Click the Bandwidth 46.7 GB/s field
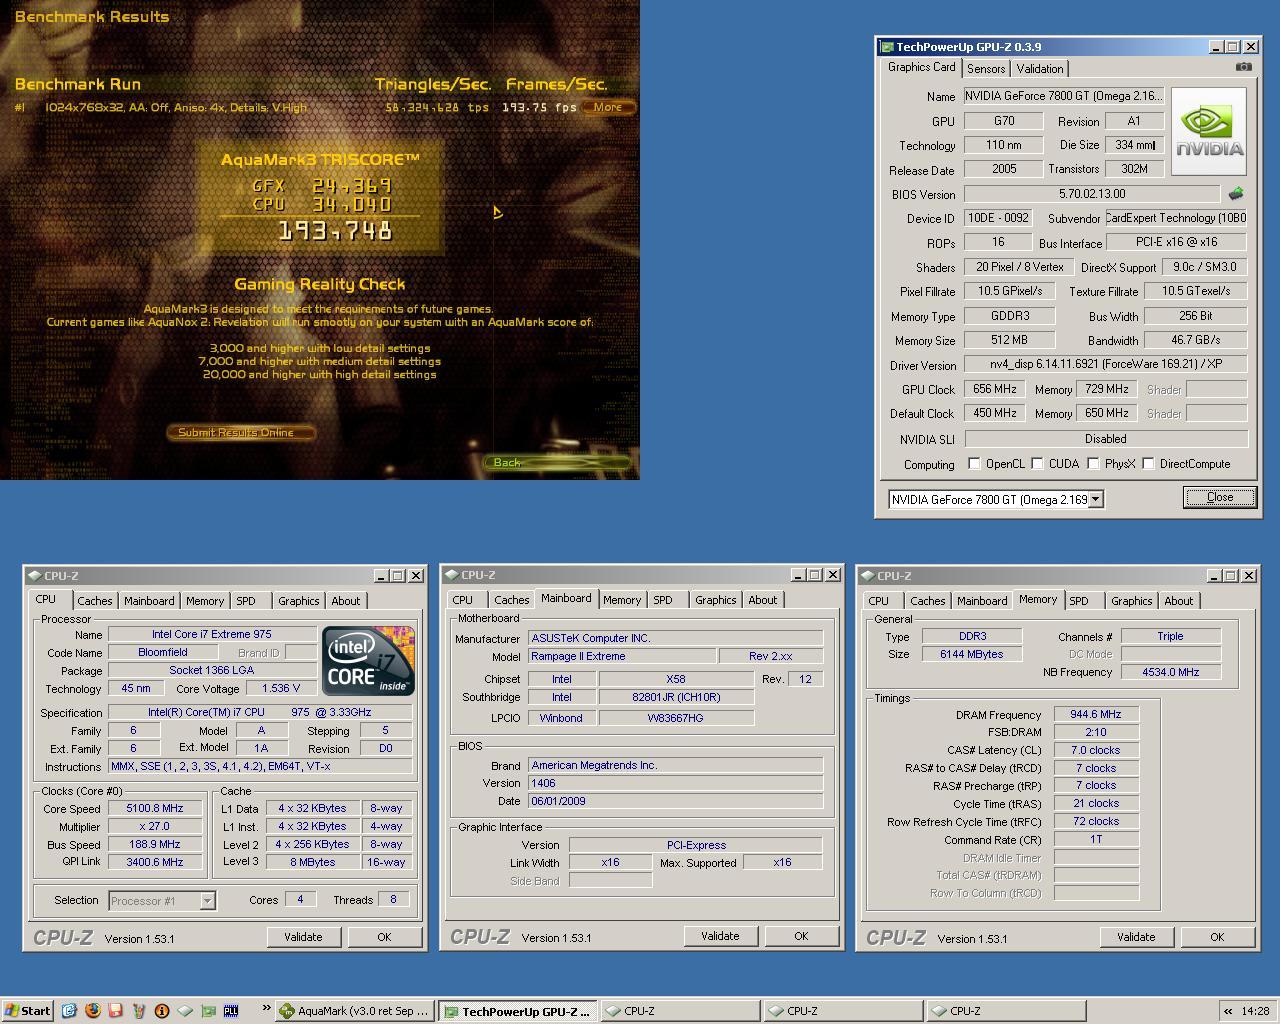 (1195, 340)
